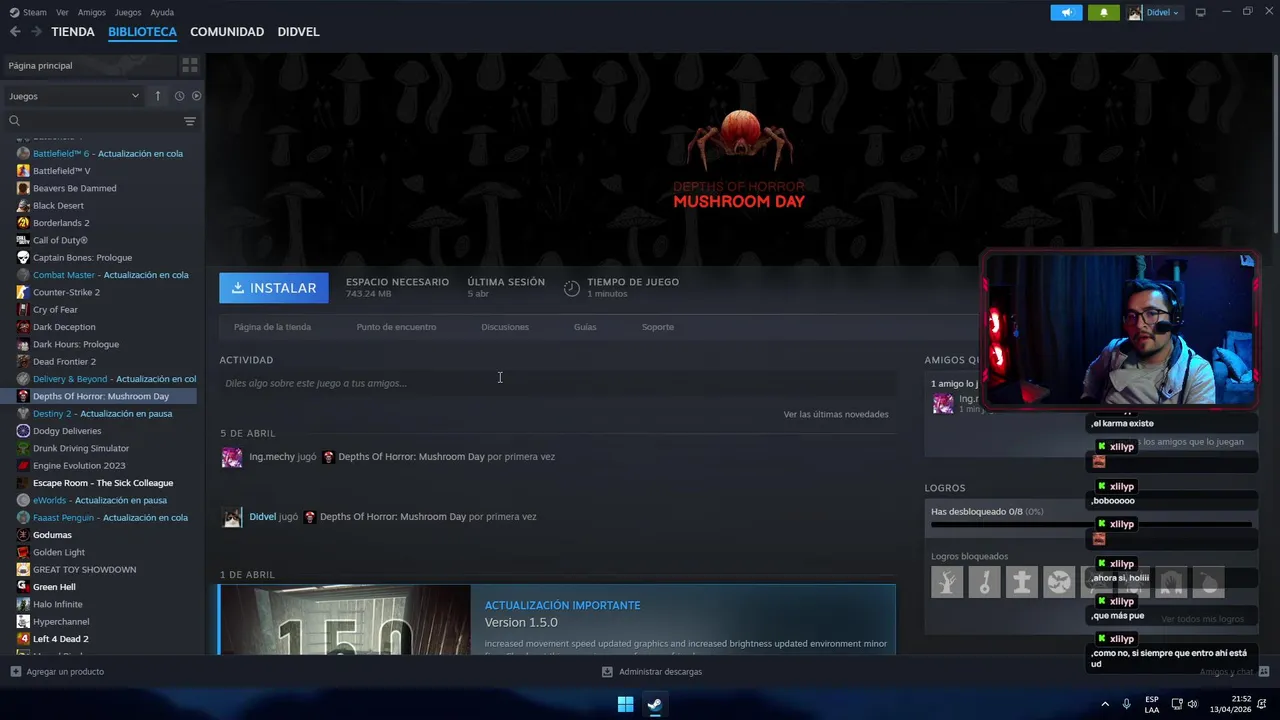Open the Ayuda menu
The width and height of the screenshot is (1280, 720).
click(162, 12)
